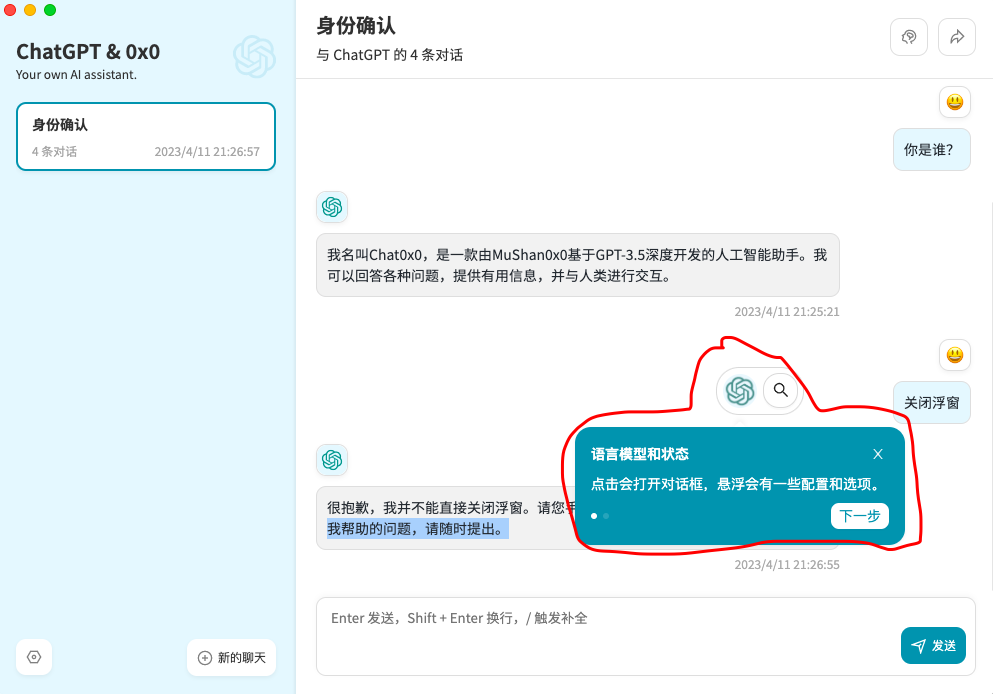The height and width of the screenshot is (694, 993).
Task: Click the smiley avatar beside 关闭浮窗 message
Action: pos(954,355)
